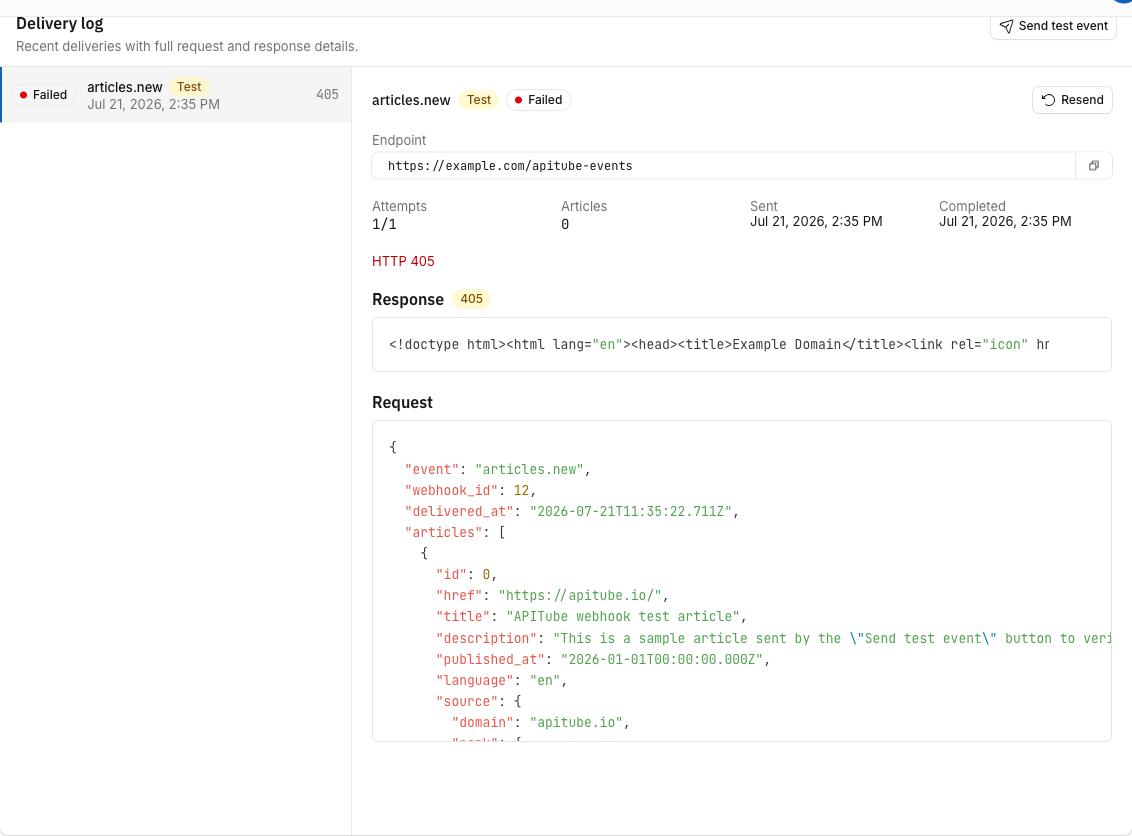Click the 405 badge next to Response
The width and height of the screenshot is (1132, 836).
pyautogui.click(x=471, y=299)
